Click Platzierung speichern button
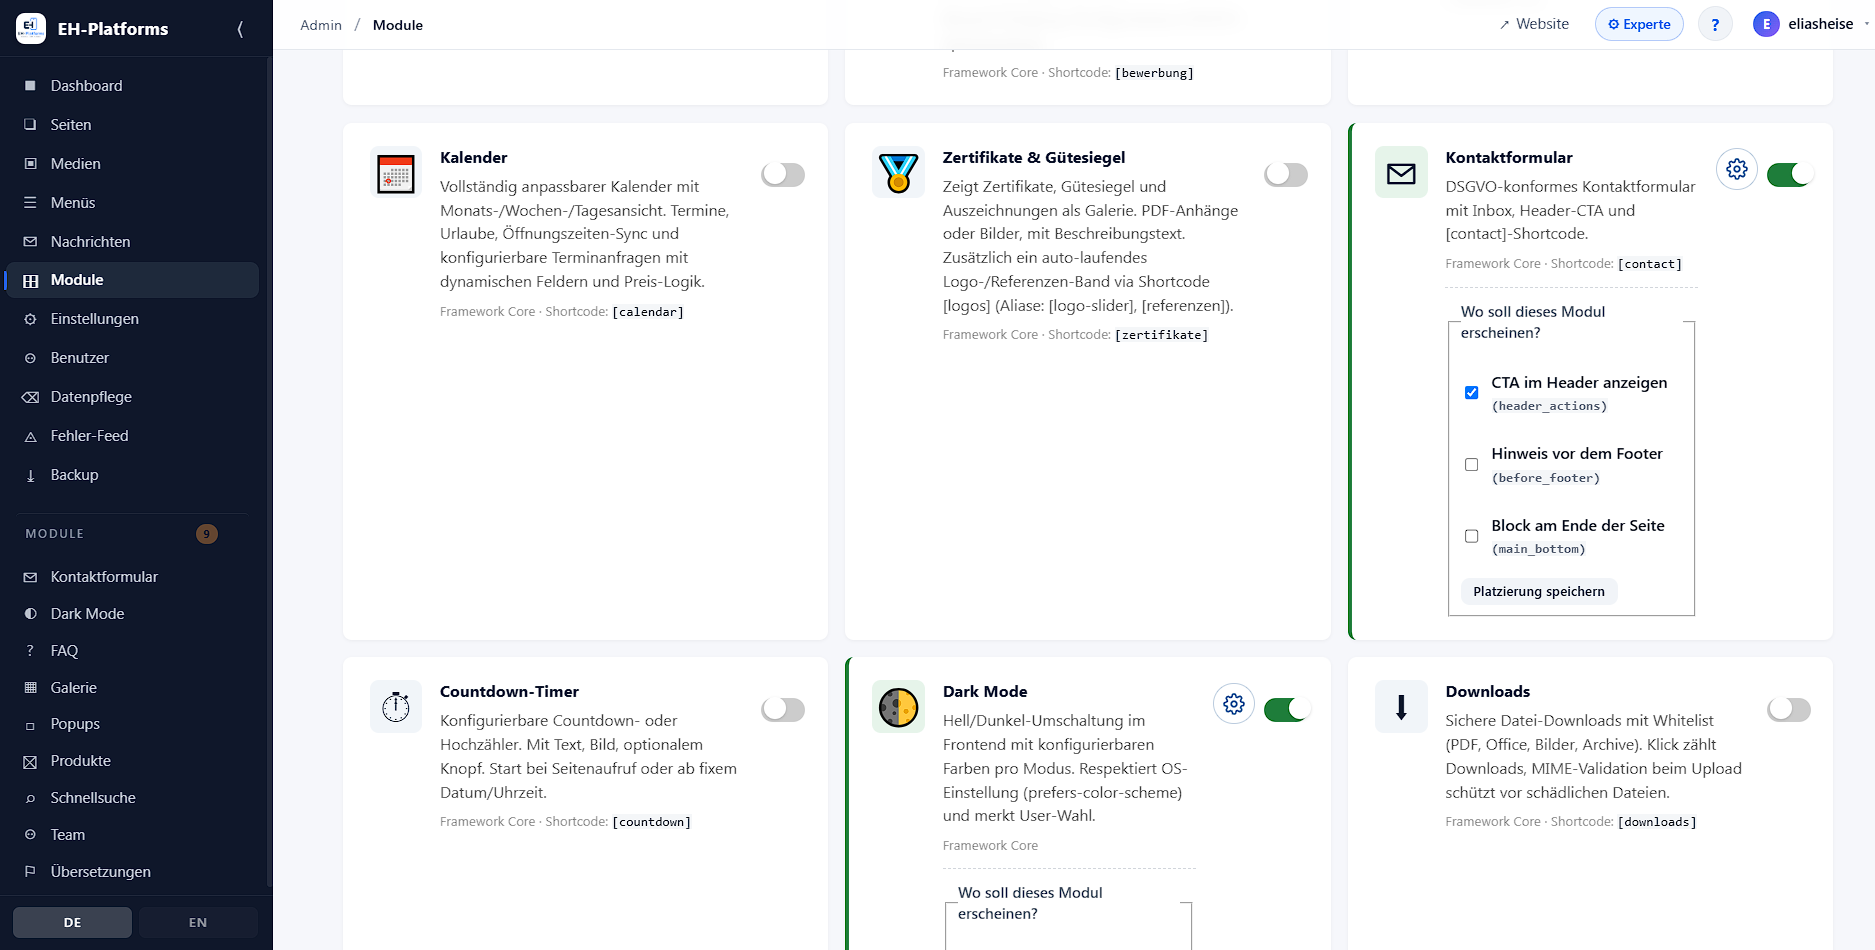The image size is (1875, 950). click(1539, 591)
